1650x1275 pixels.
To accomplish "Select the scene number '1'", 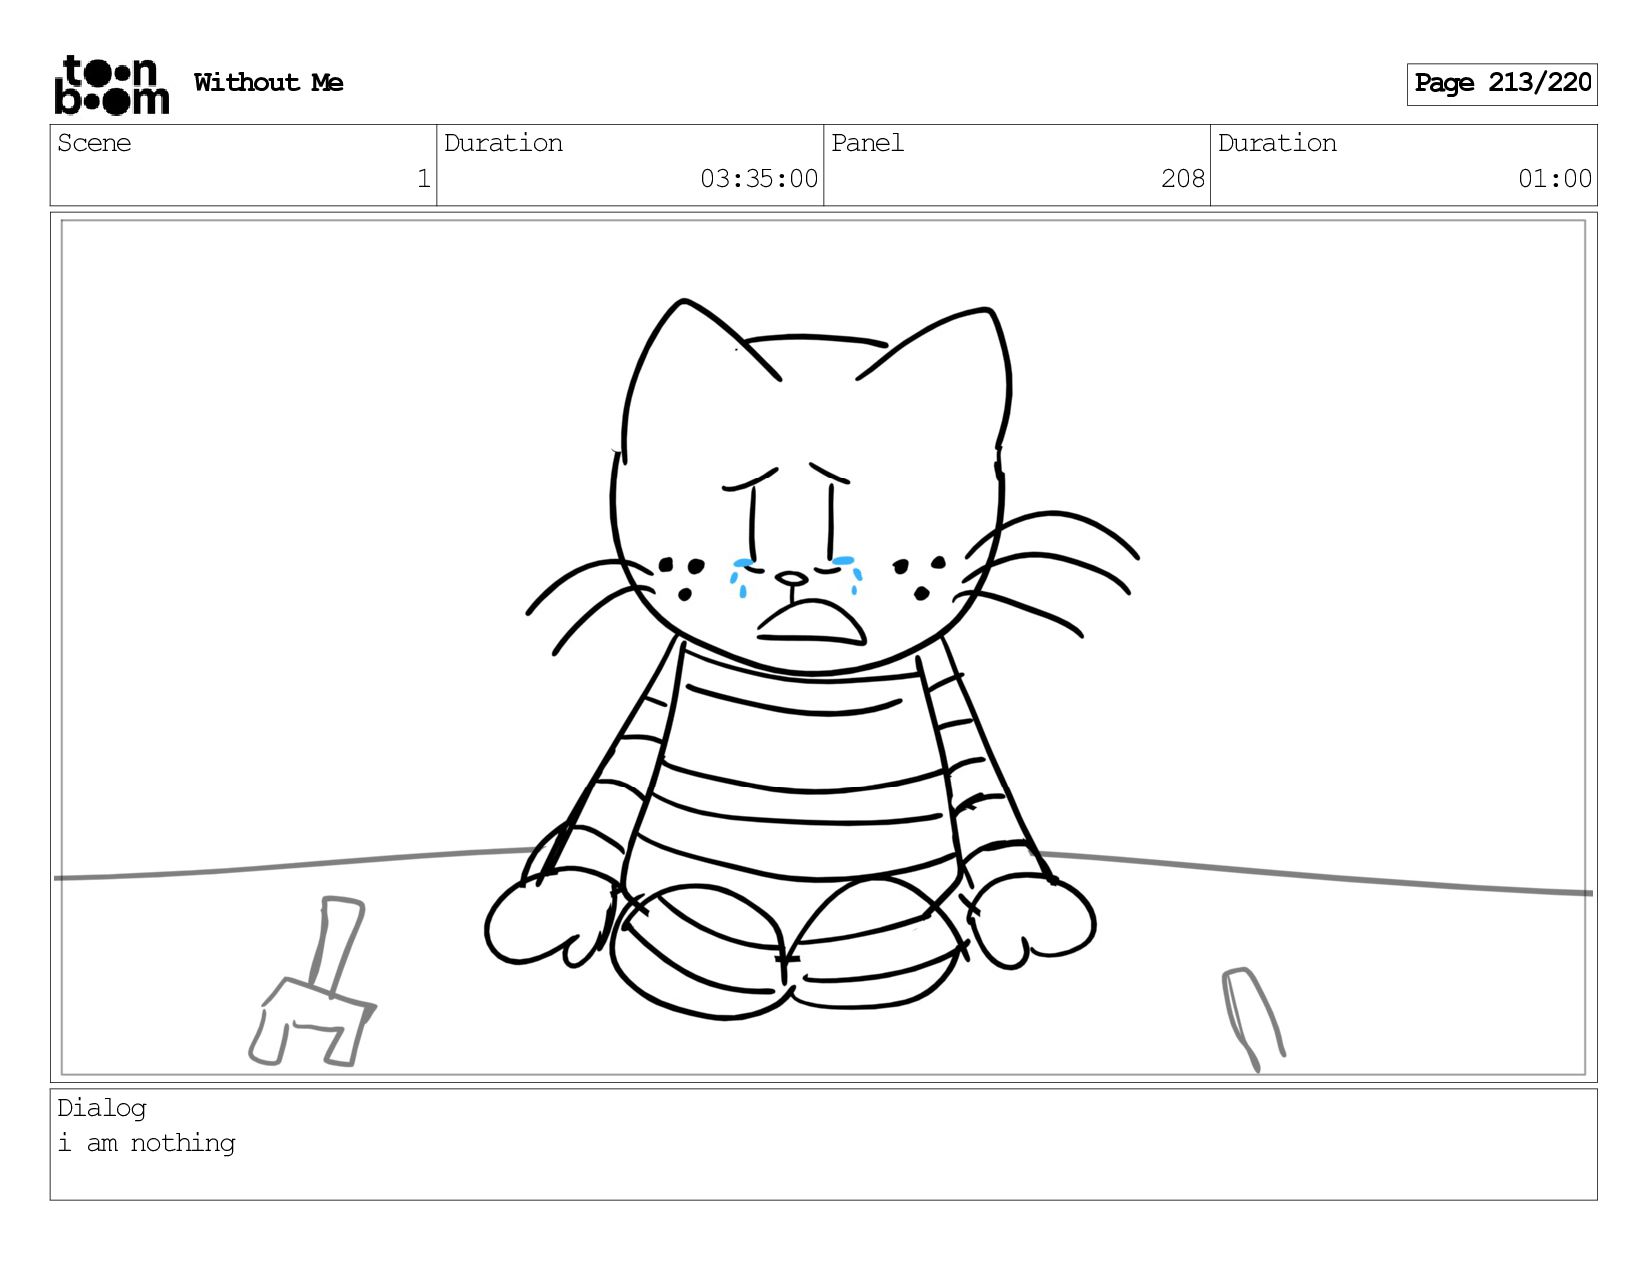I will click(424, 179).
